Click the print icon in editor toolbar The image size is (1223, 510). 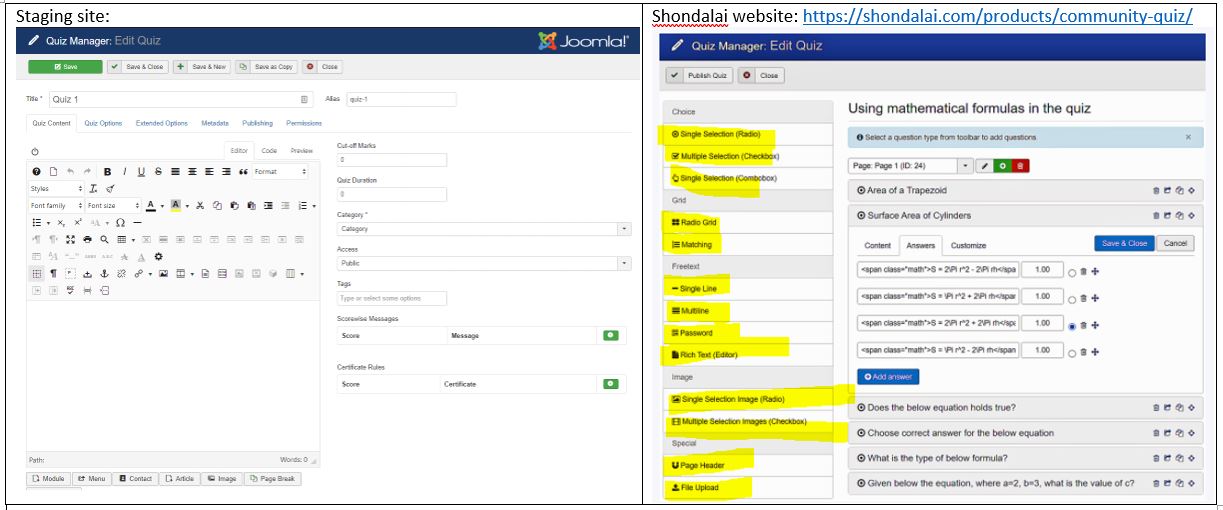click(89, 239)
